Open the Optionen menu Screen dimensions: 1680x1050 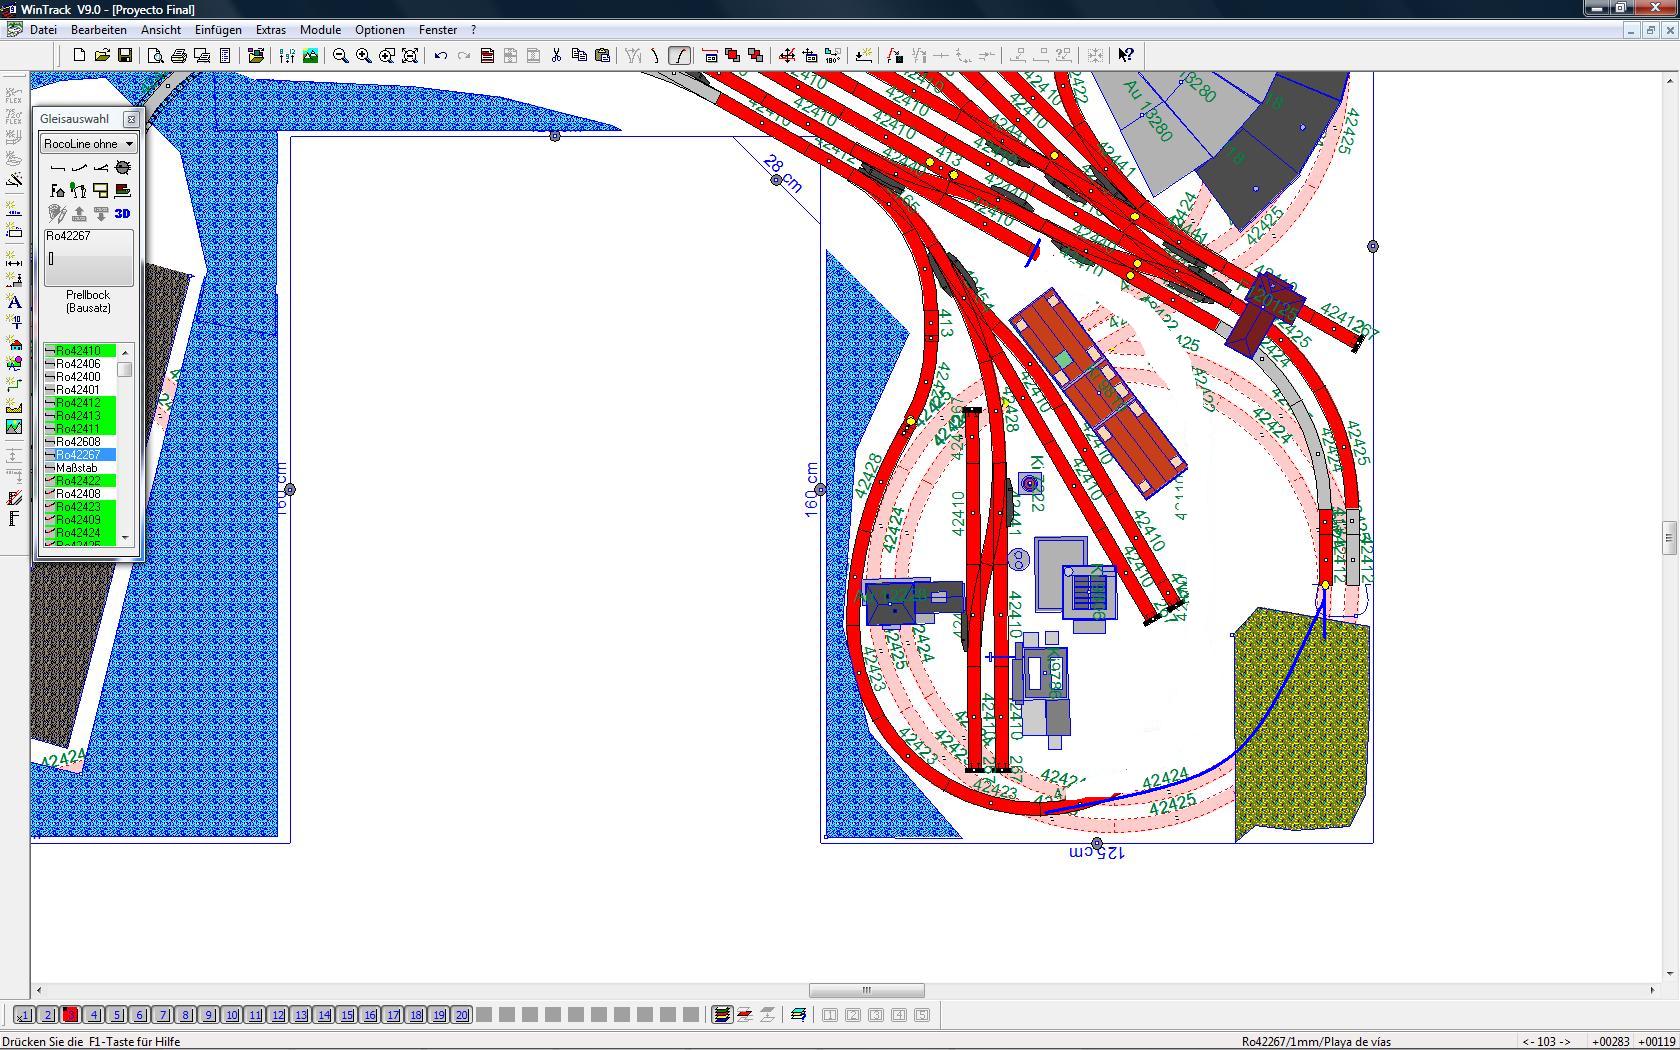tap(380, 30)
